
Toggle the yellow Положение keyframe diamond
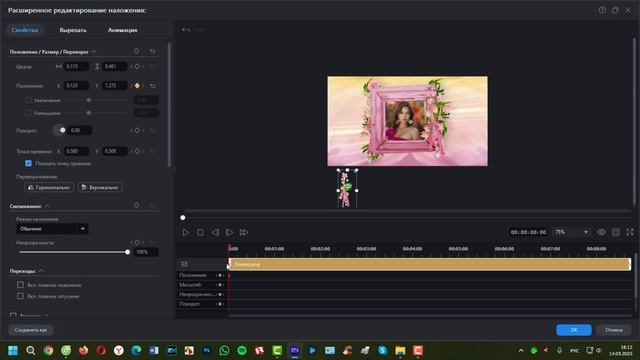point(137,86)
